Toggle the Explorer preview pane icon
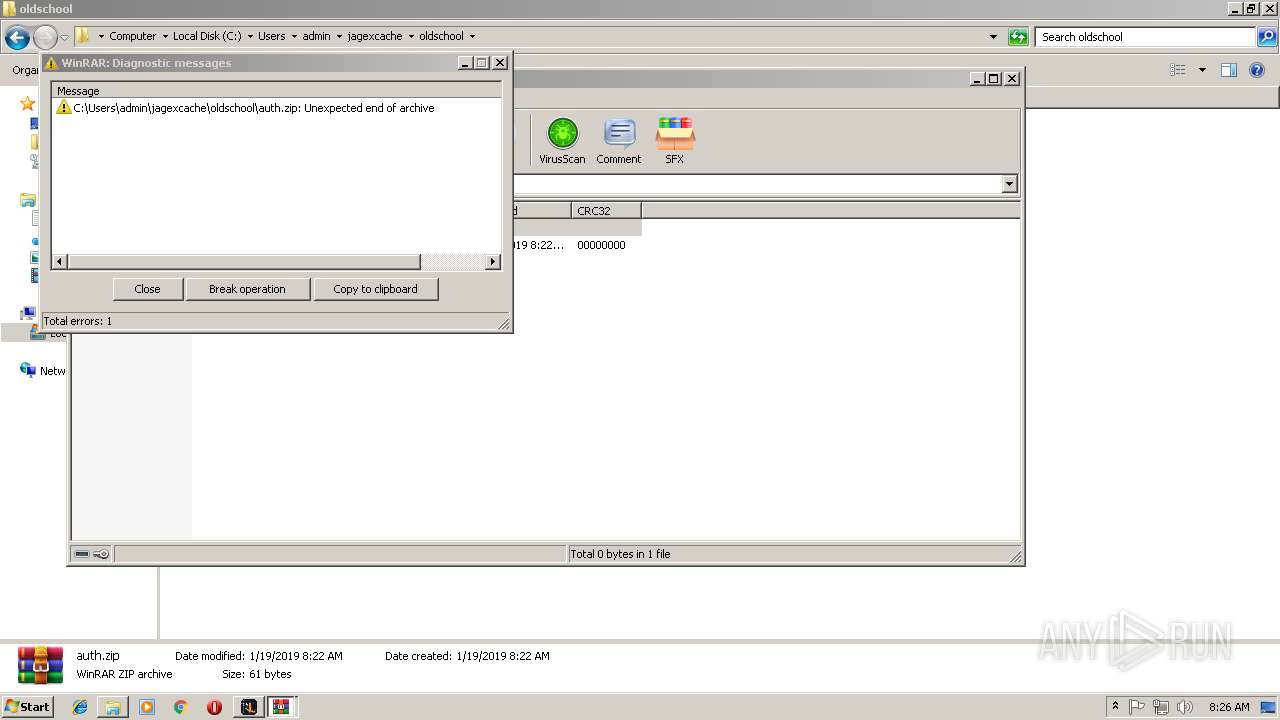The image size is (1280, 720). (1229, 70)
